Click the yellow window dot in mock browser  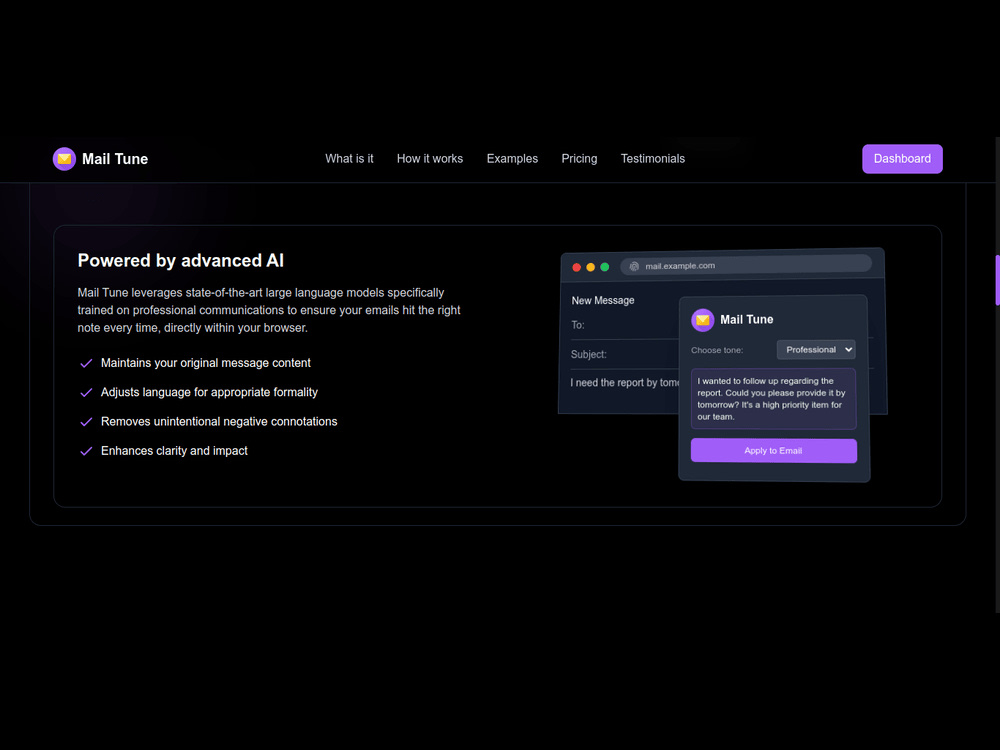591,267
